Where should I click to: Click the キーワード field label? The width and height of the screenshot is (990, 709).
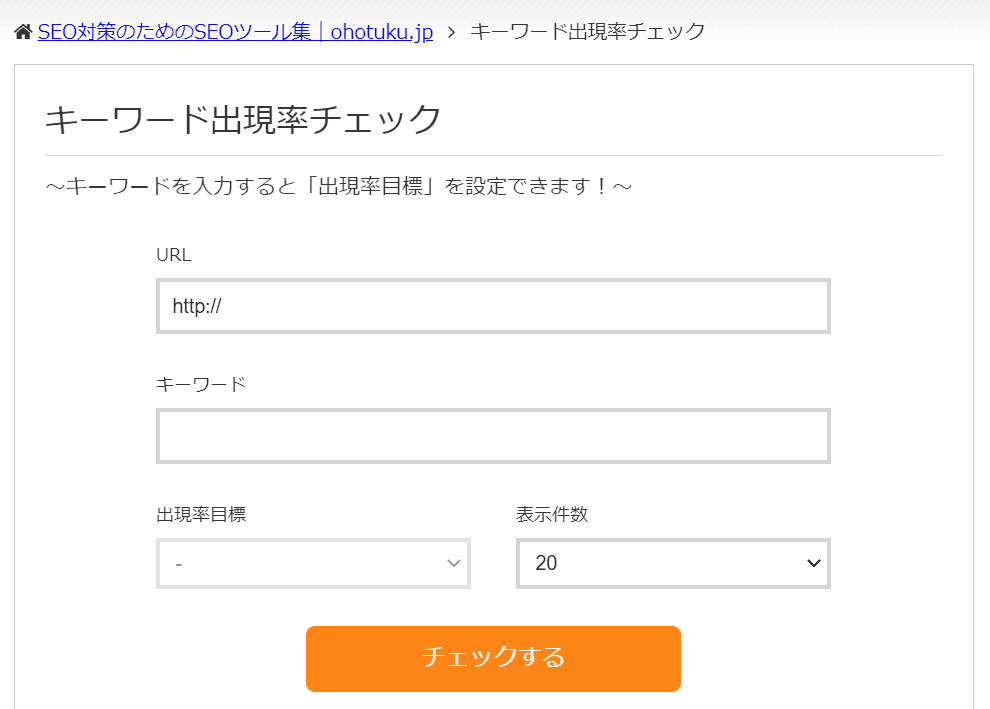tap(200, 384)
